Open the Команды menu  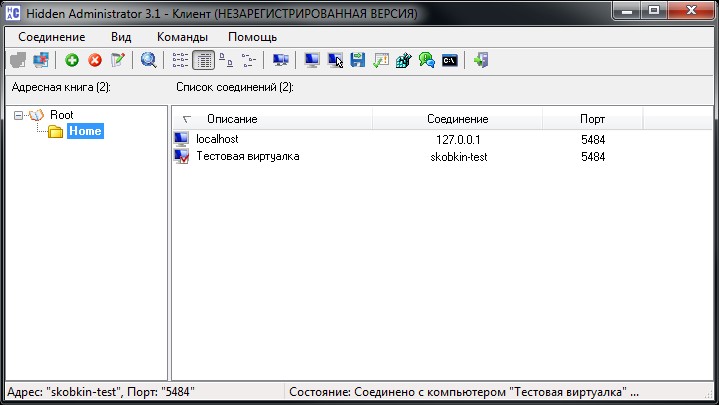tap(182, 36)
